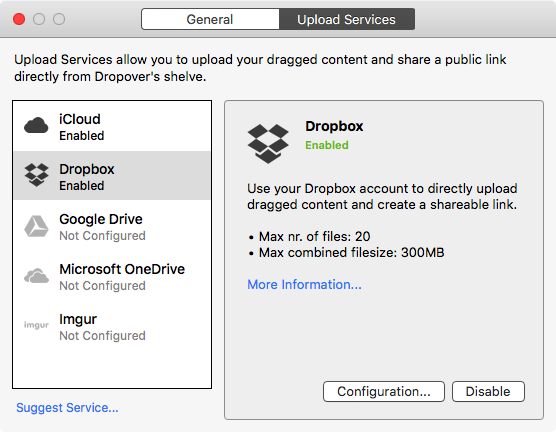Click 'Max nr. of files: 20' text
Image resolution: width=556 pixels, height=432 pixels.
tap(315, 237)
